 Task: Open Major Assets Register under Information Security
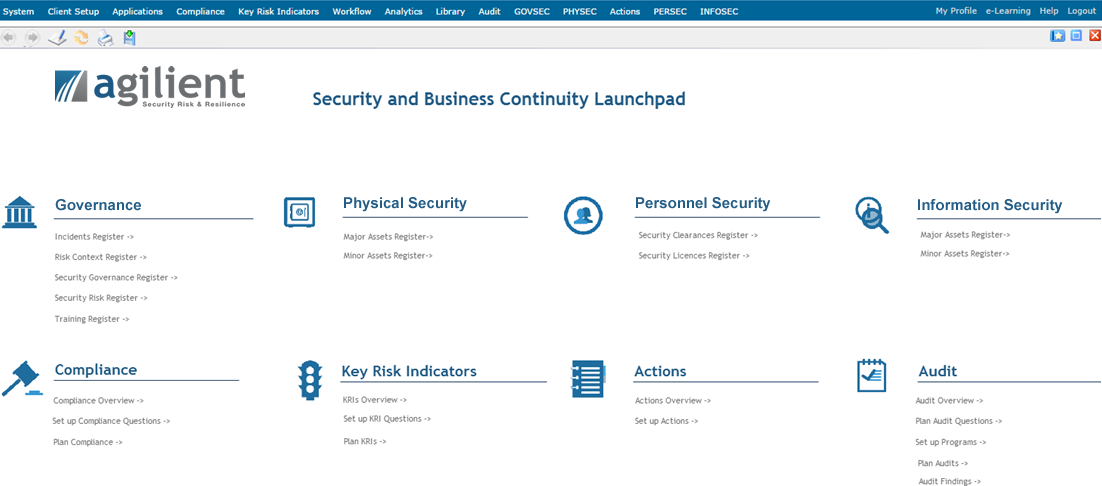(x=965, y=235)
